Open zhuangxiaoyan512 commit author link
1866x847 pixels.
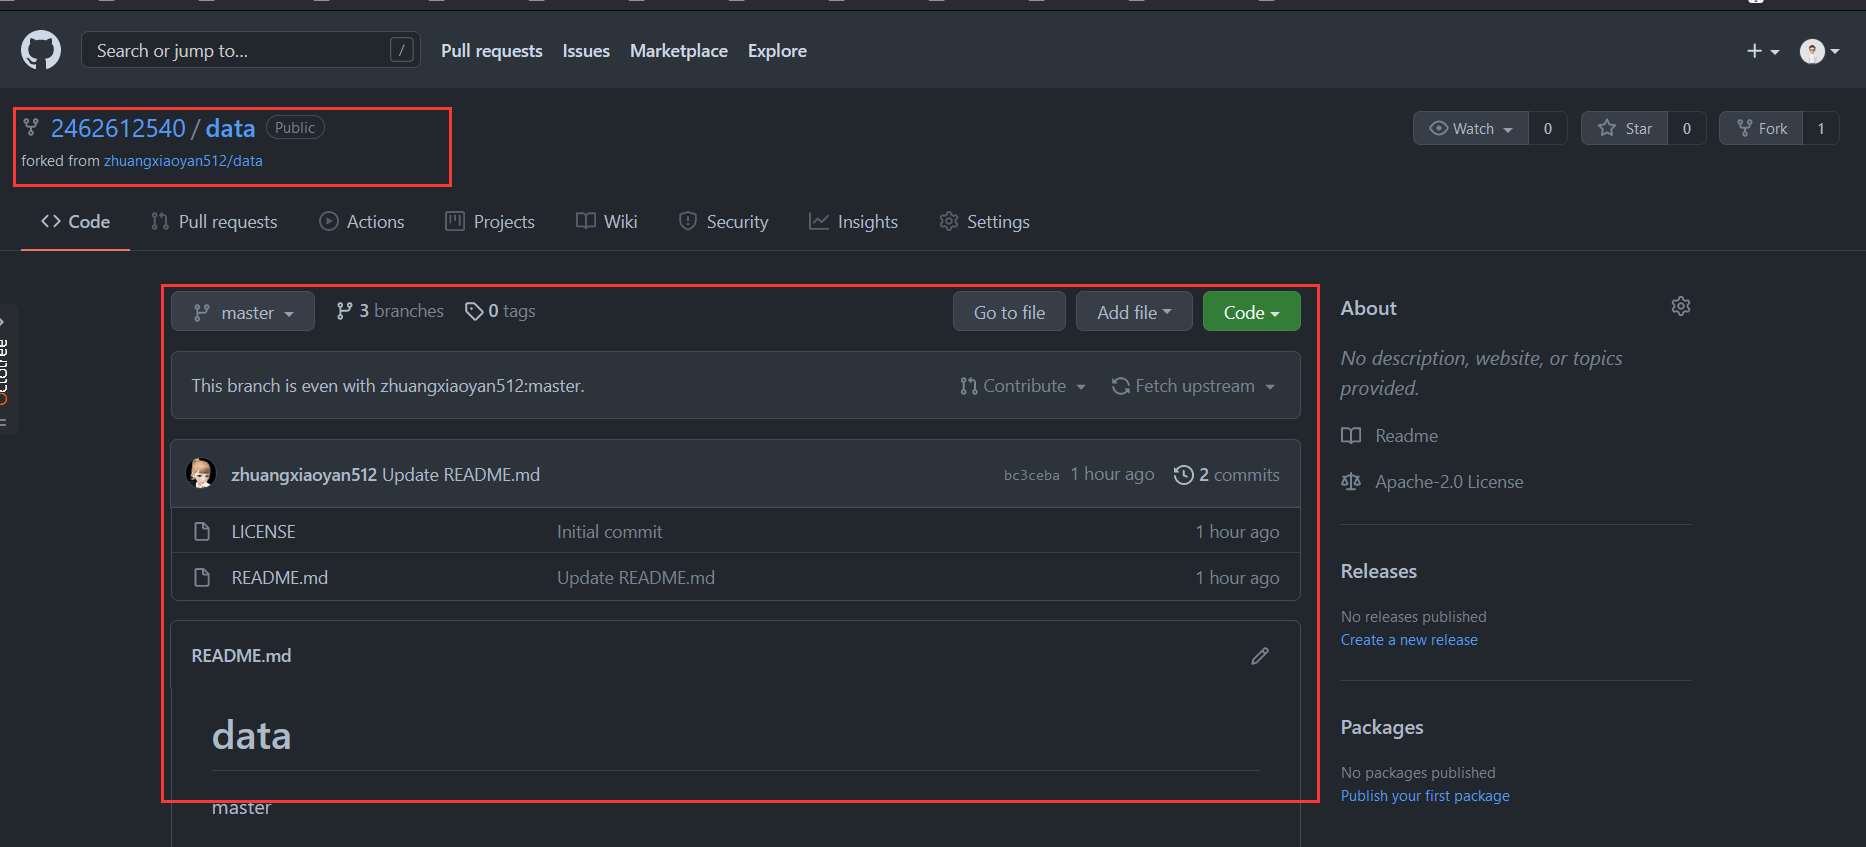click(304, 475)
